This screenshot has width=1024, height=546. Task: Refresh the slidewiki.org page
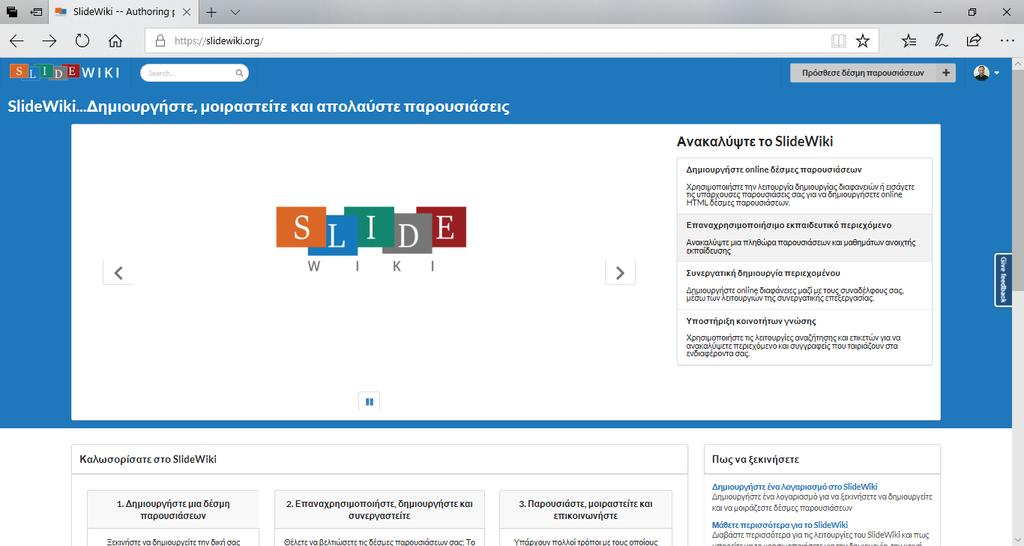pos(82,41)
